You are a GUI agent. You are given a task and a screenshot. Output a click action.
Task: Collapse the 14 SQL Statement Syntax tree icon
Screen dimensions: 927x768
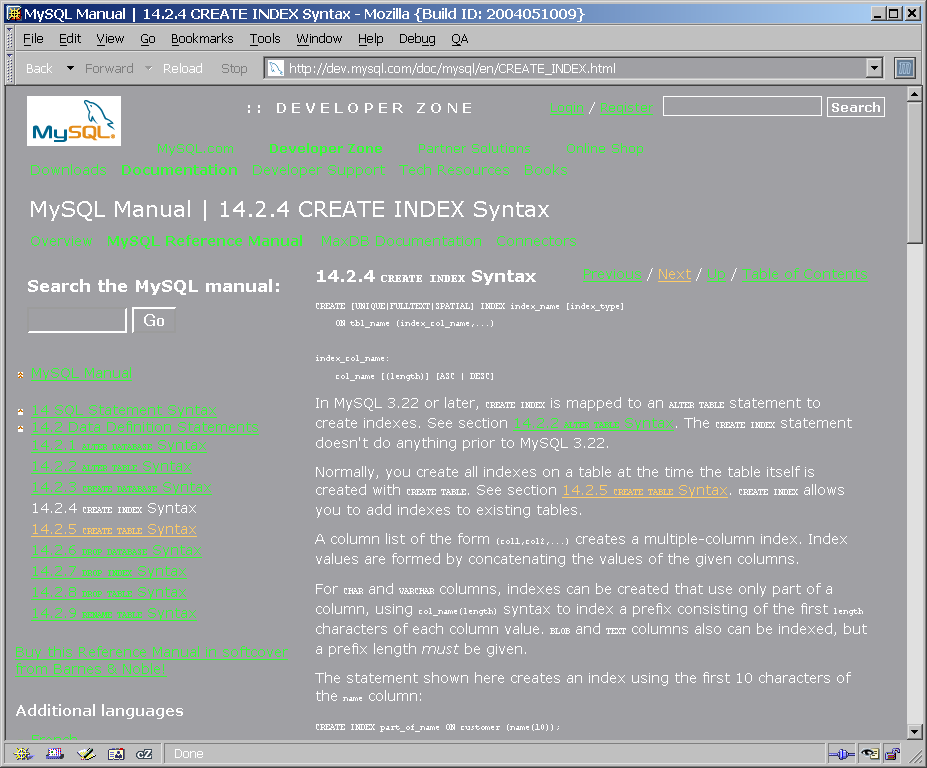pos(20,411)
